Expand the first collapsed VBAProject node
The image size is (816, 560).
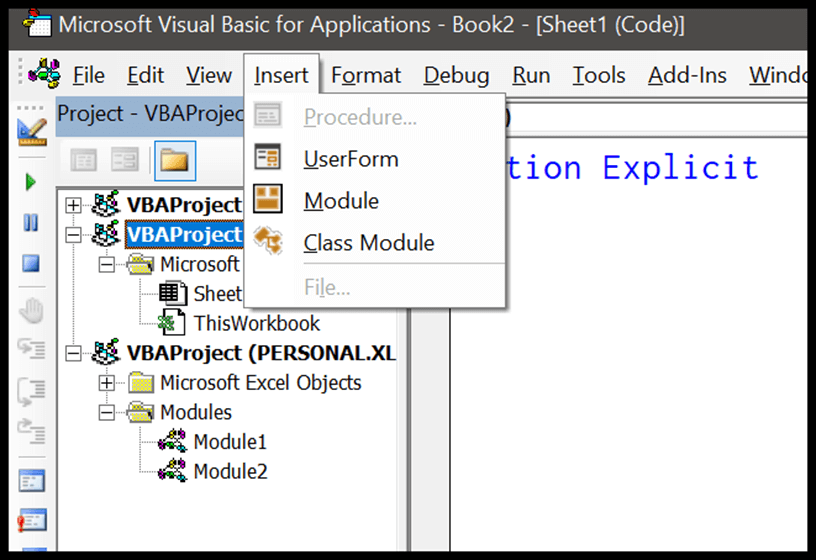tap(73, 205)
